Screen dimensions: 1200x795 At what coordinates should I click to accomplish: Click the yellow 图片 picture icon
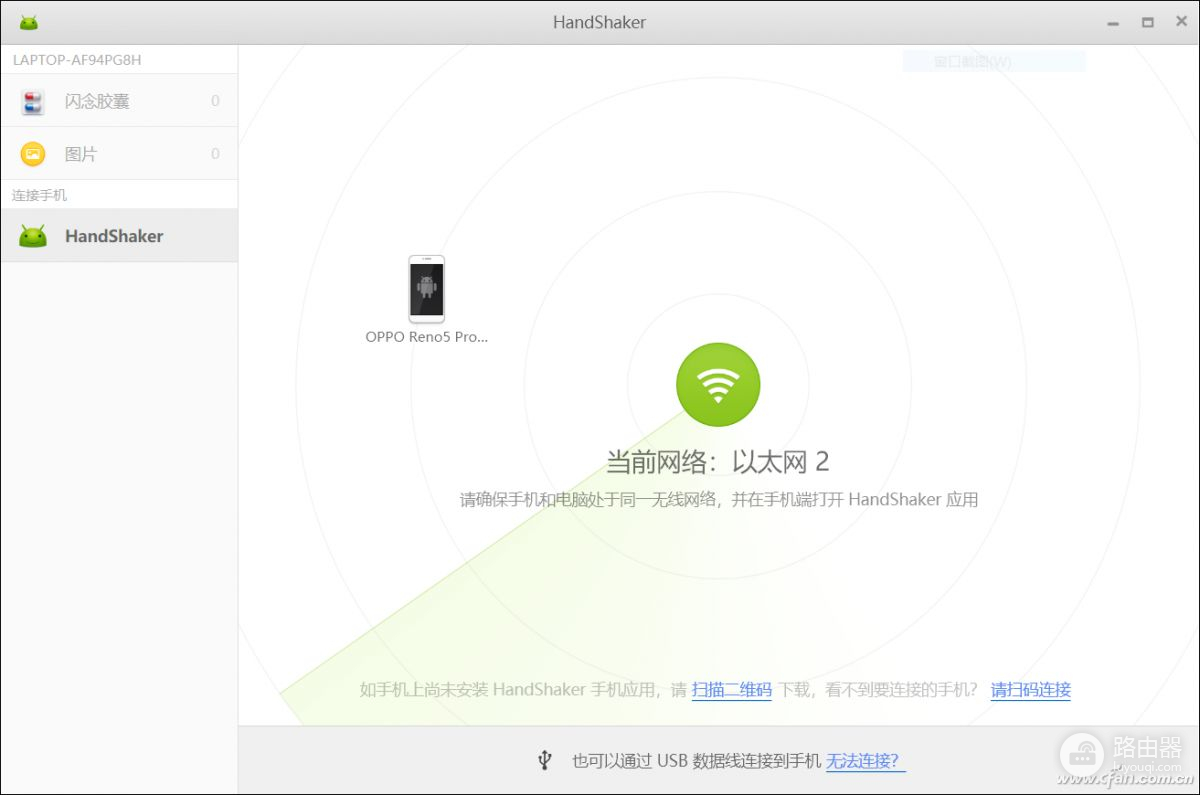click(33, 154)
